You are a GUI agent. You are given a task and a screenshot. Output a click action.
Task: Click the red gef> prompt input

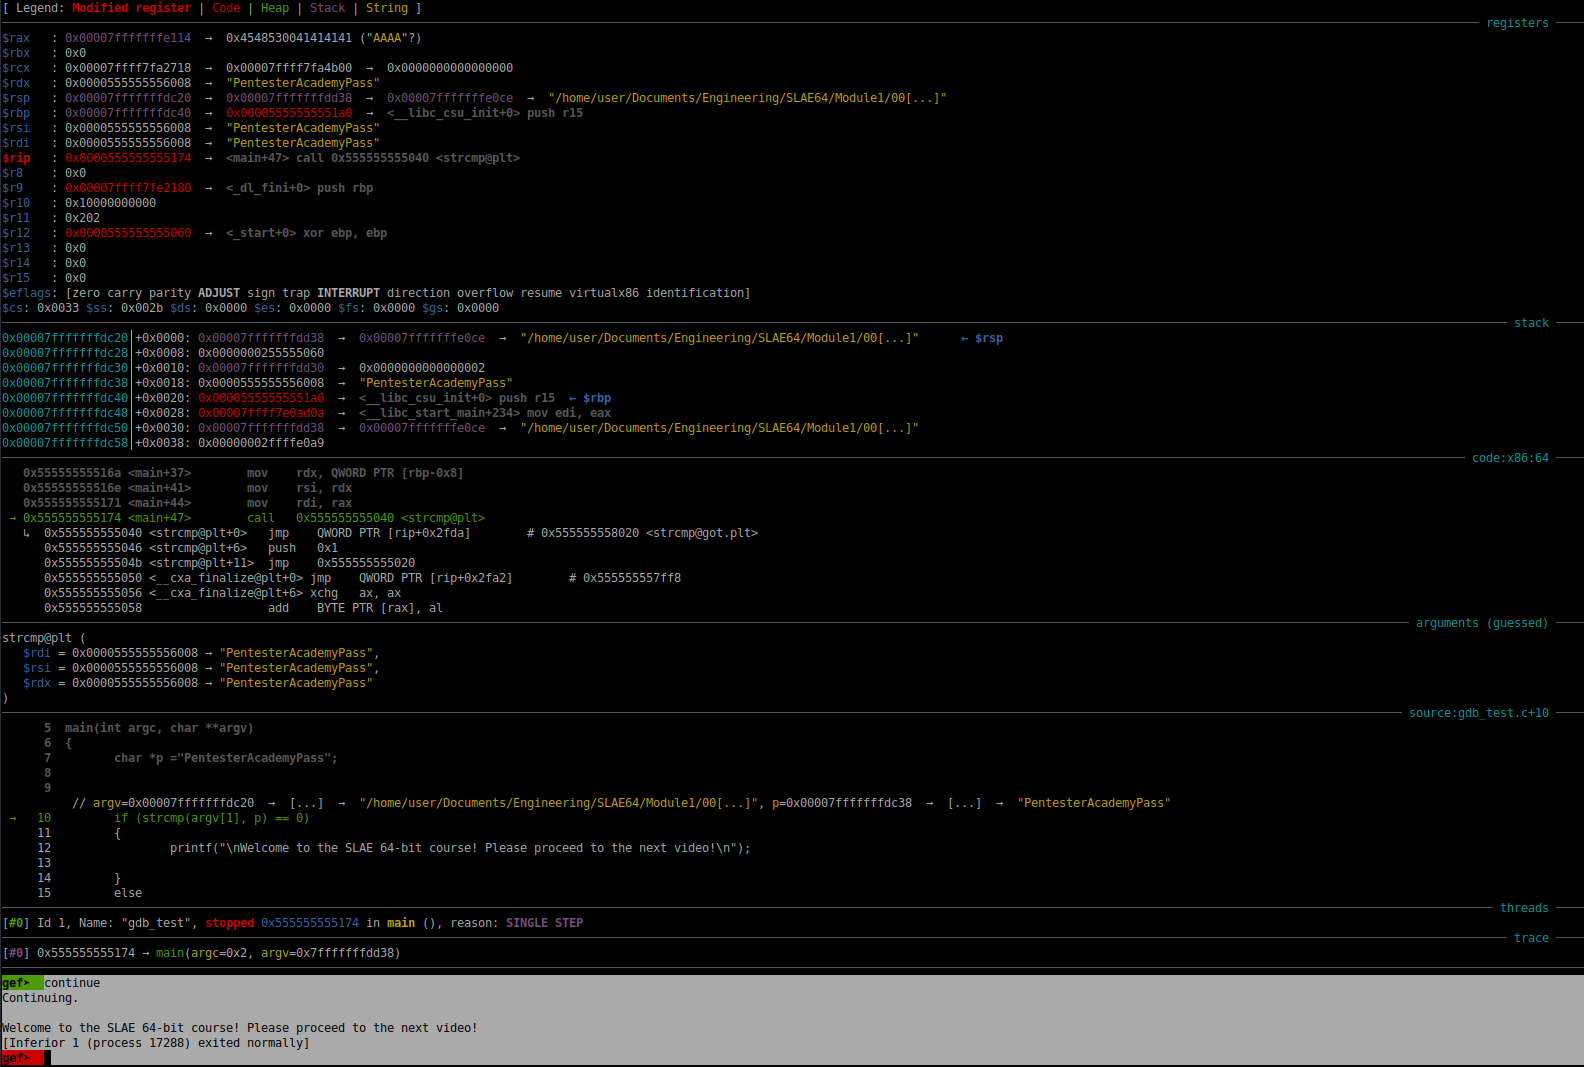tap(23, 1058)
